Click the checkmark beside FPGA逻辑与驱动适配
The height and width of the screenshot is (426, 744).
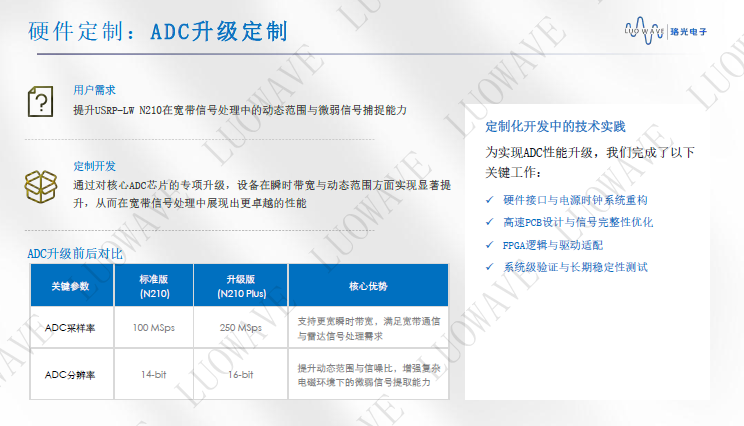pos(489,245)
